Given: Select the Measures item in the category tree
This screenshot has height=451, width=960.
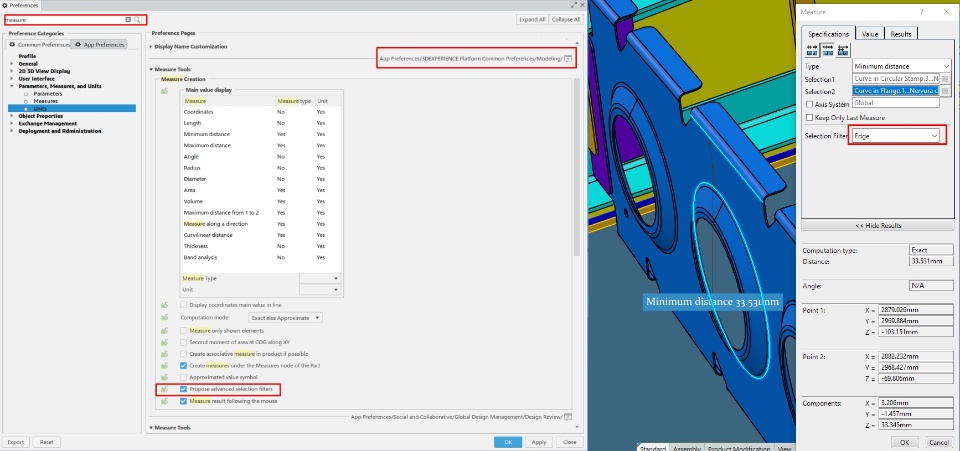Looking at the screenshot, I should (45, 101).
